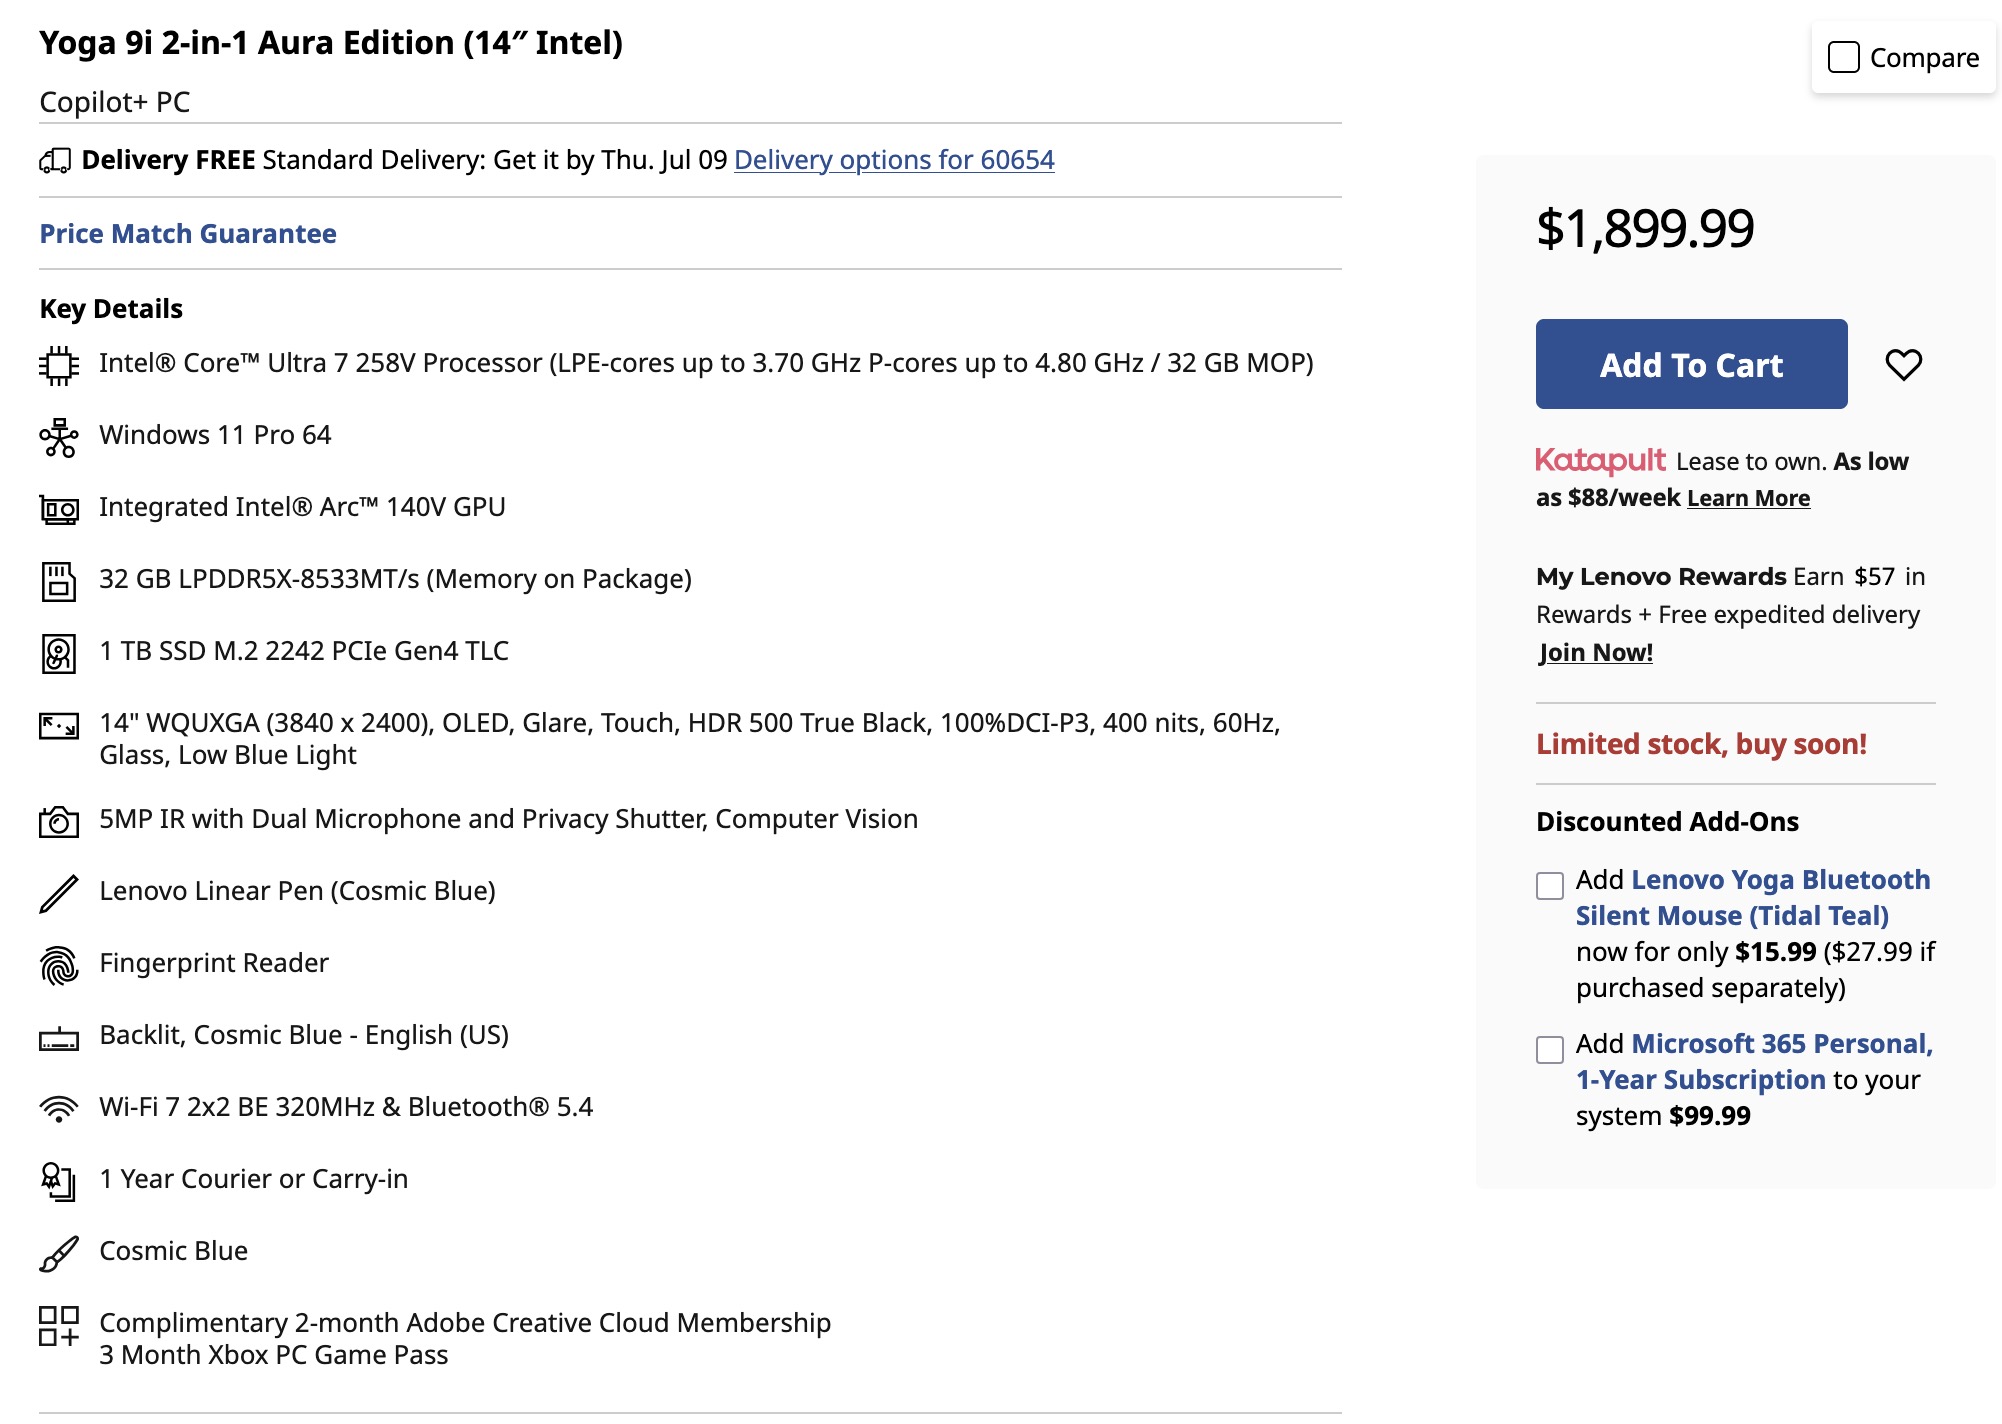
Task: Click the Windows 11 Pro operating system icon
Action: point(59,437)
